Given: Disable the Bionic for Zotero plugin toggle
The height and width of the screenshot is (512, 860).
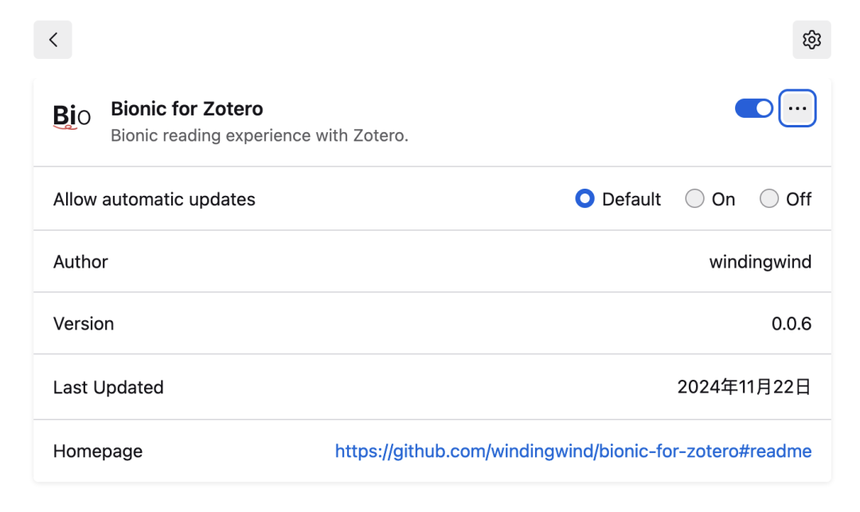Looking at the screenshot, I should click(x=754, y=108).
